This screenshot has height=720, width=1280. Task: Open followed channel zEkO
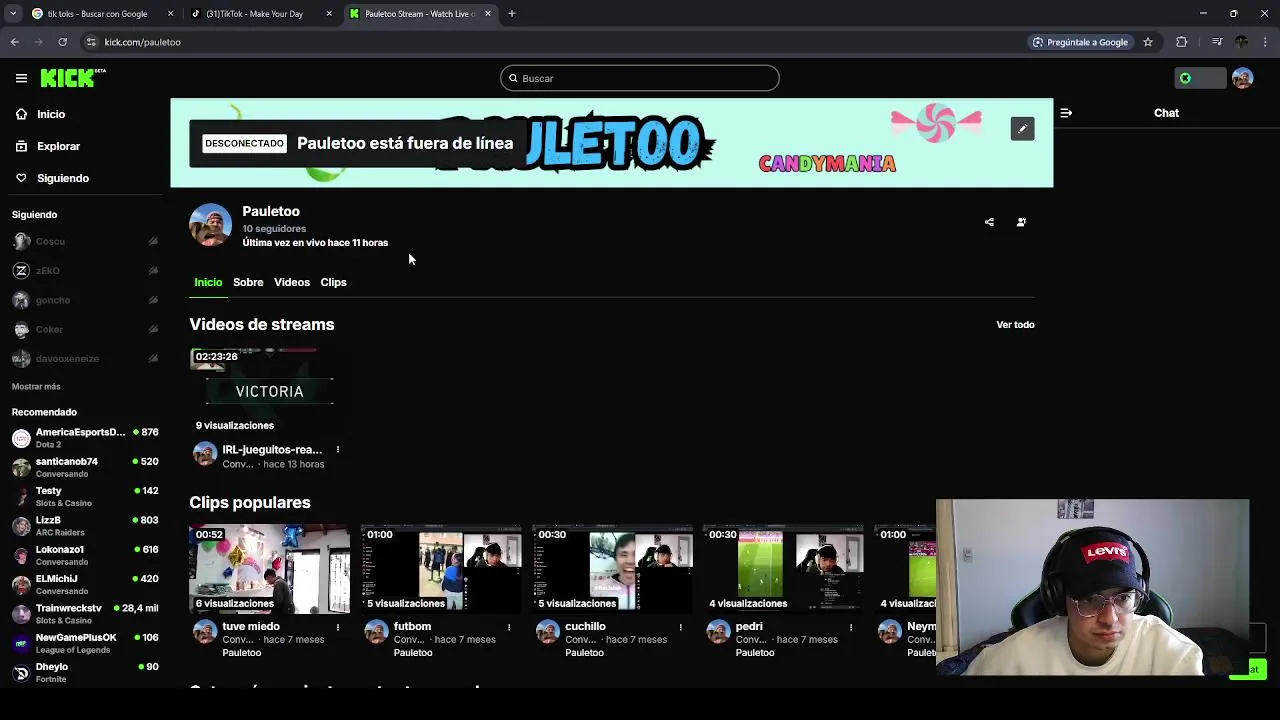pos(85,271)
